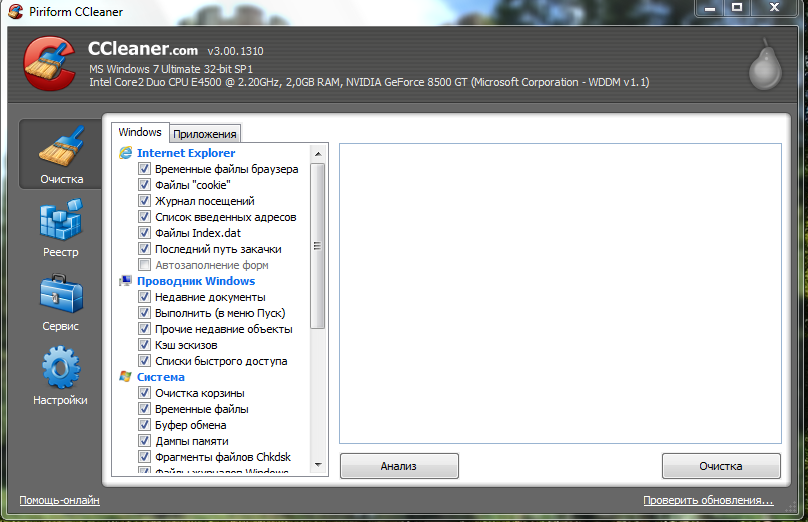Click the v3.00.1310 version text

tap(235, 51)
